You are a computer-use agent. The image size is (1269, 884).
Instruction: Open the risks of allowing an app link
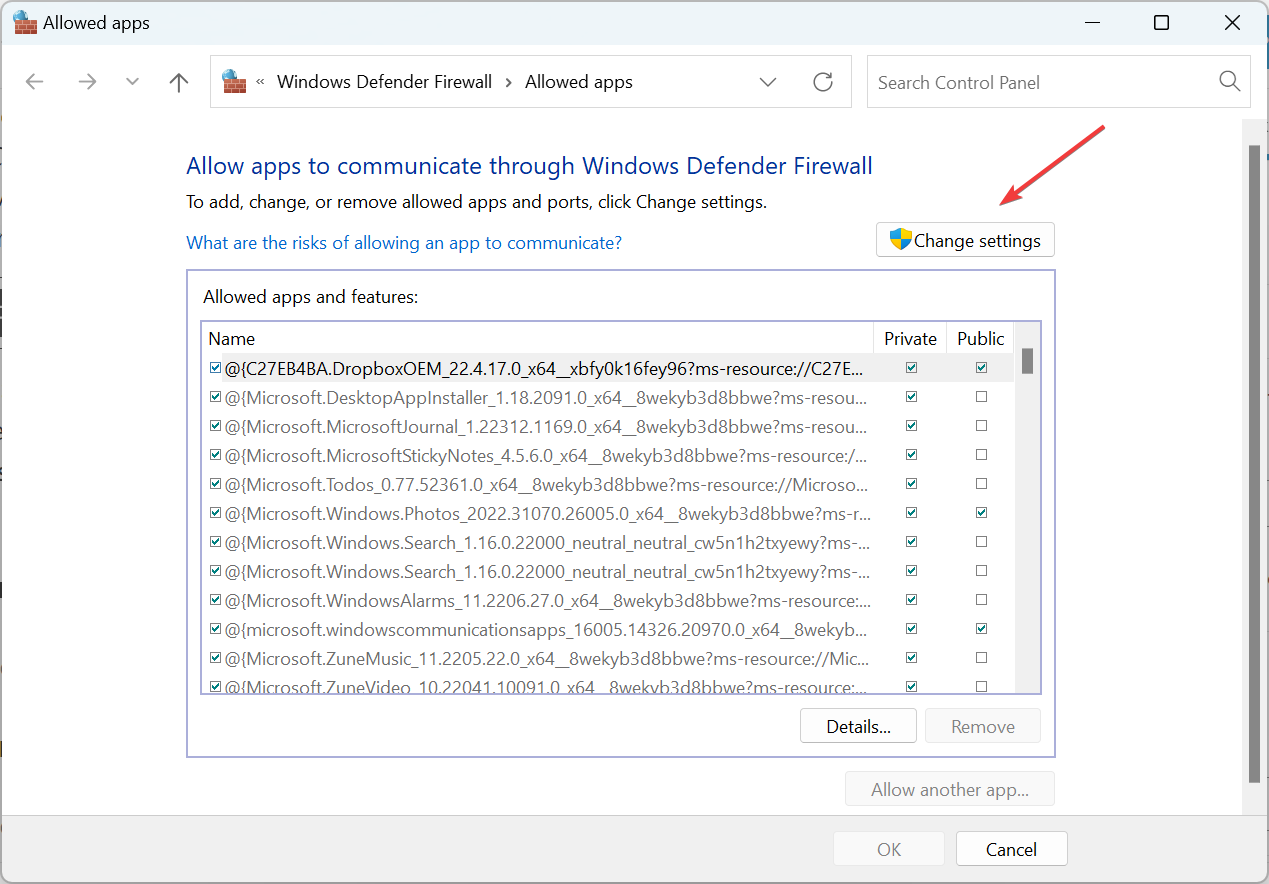404,242
